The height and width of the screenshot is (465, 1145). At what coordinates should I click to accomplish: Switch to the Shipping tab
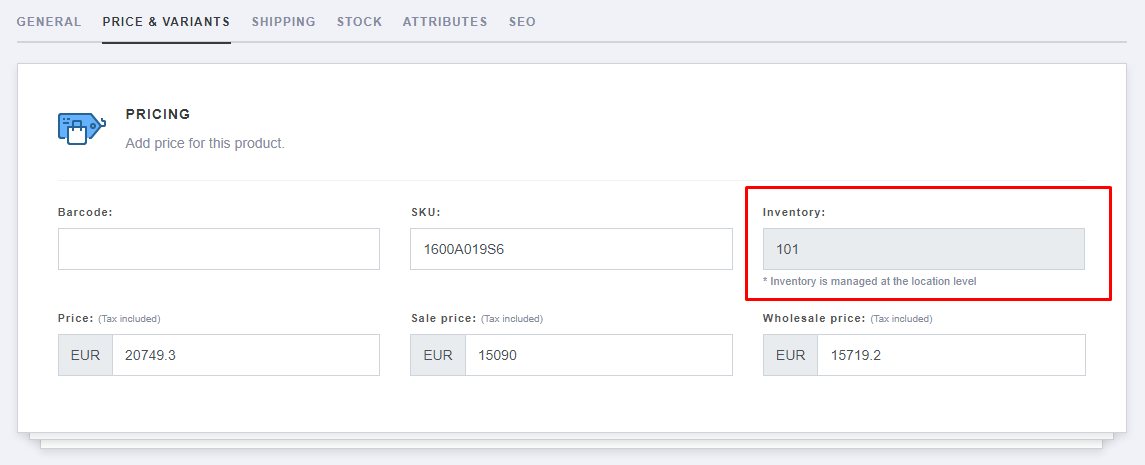[x=284, y=22]
